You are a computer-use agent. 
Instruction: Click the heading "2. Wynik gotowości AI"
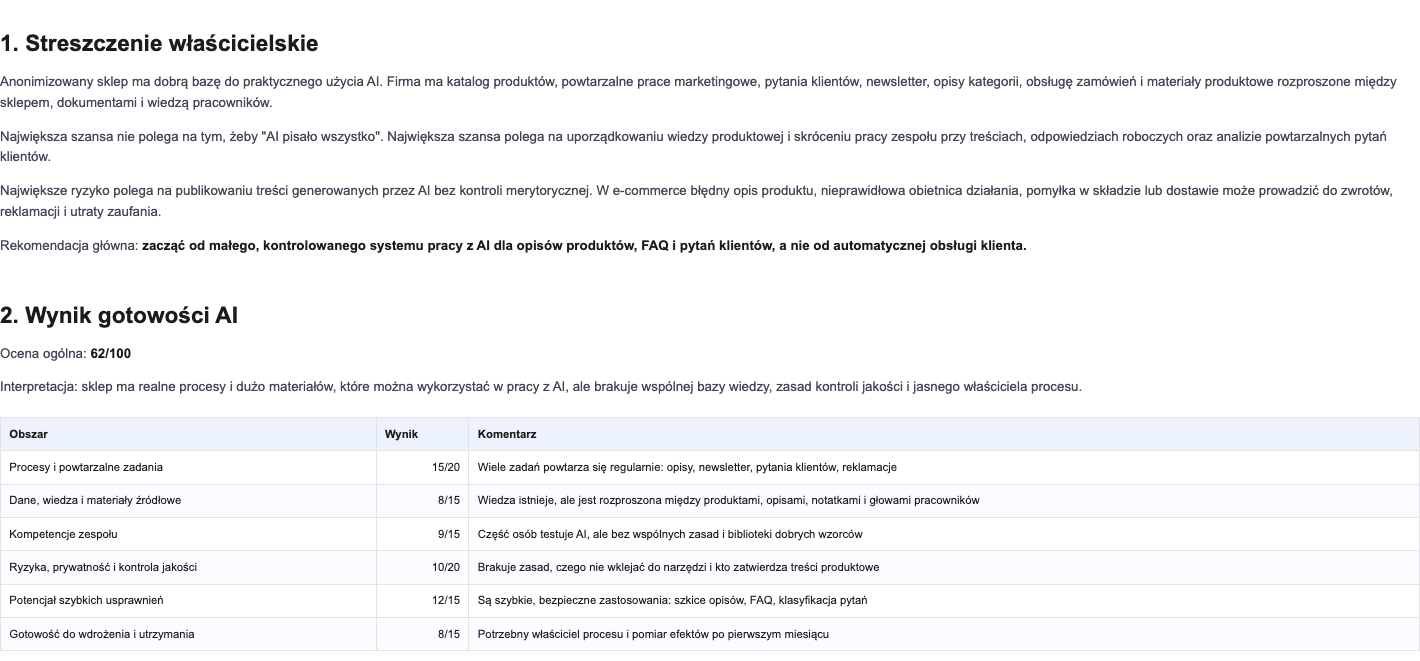click(119, 315)
